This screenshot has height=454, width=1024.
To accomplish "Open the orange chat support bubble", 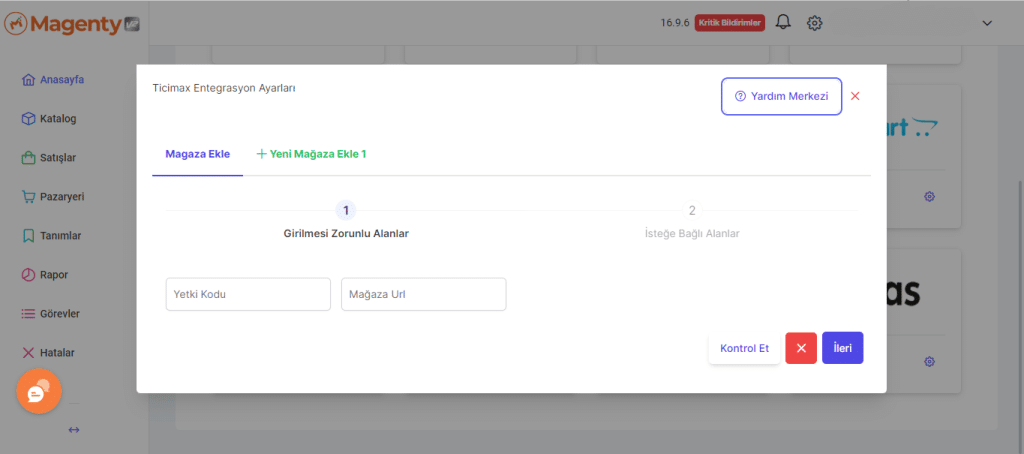I will point(39,391).
